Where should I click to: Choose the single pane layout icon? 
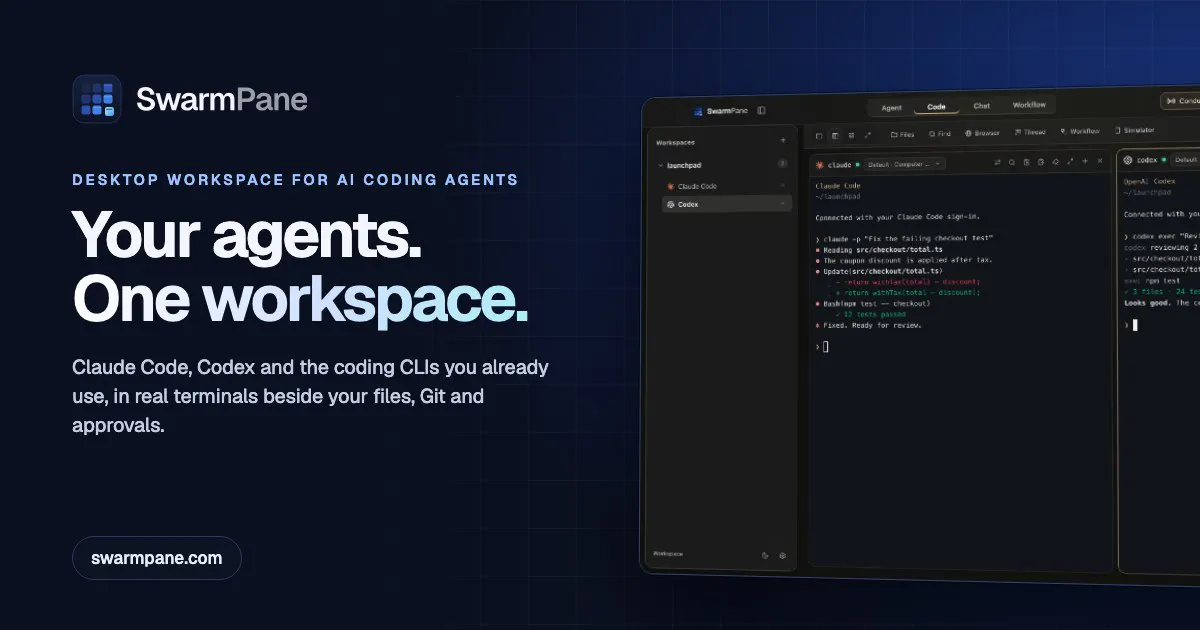pos(819,136)
